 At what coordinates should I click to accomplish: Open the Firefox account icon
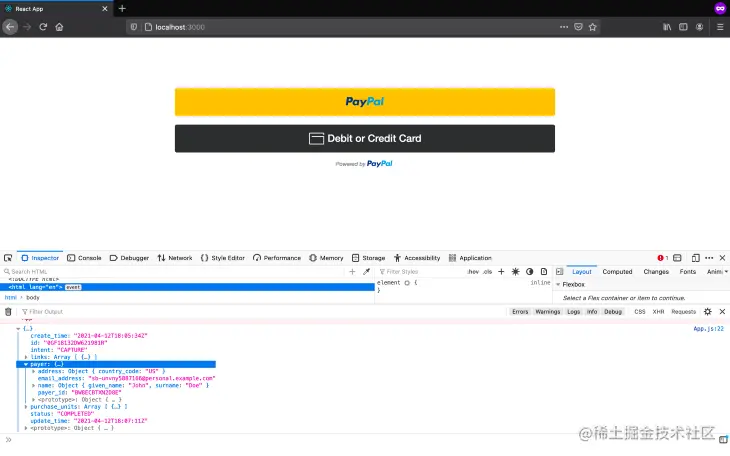coord(699,27)
